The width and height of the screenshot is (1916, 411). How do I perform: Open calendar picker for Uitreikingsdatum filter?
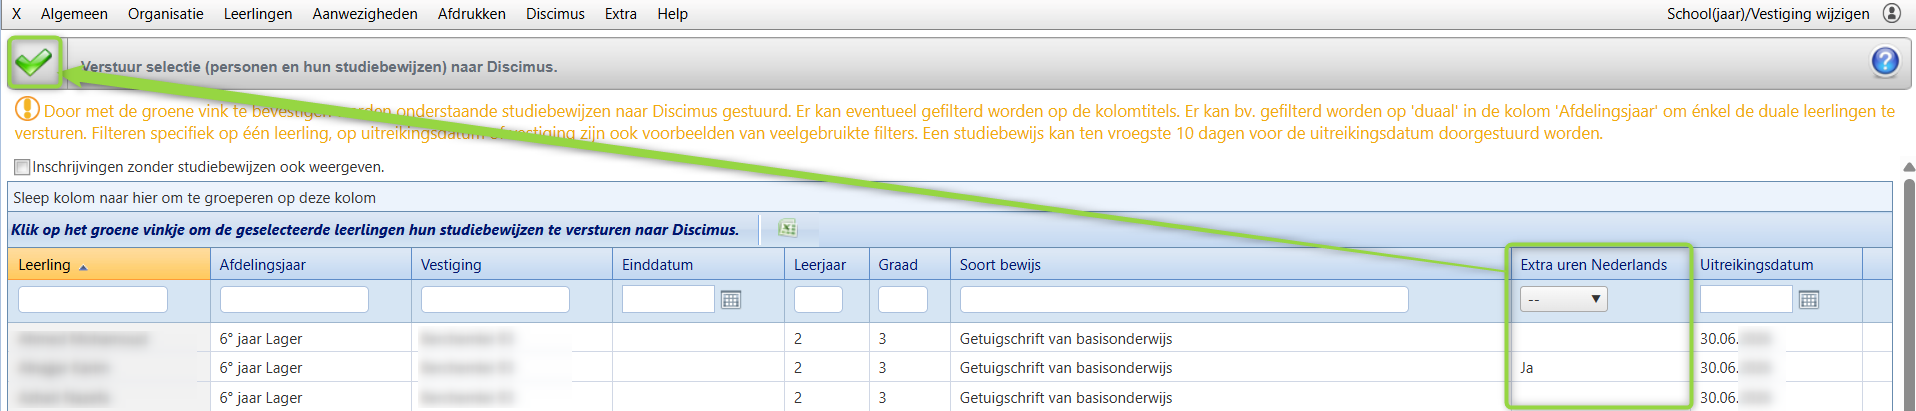1808,300
